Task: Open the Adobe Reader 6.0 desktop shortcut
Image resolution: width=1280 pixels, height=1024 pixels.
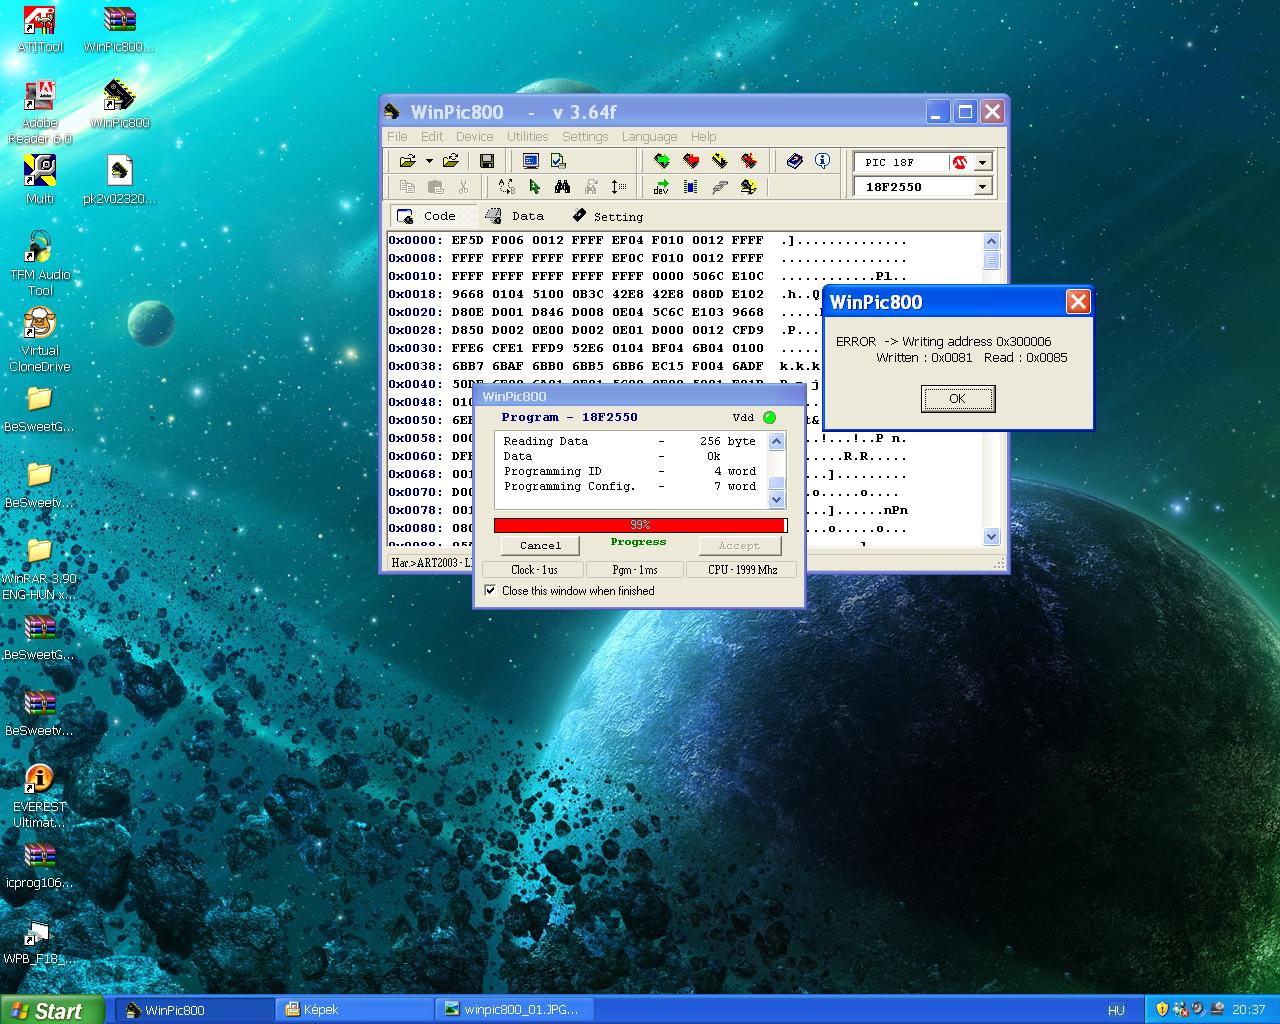Action: point(40,113)
